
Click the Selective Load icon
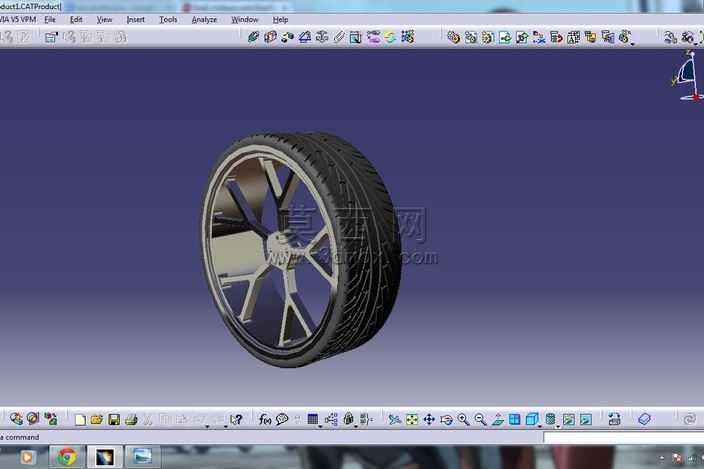590,38
